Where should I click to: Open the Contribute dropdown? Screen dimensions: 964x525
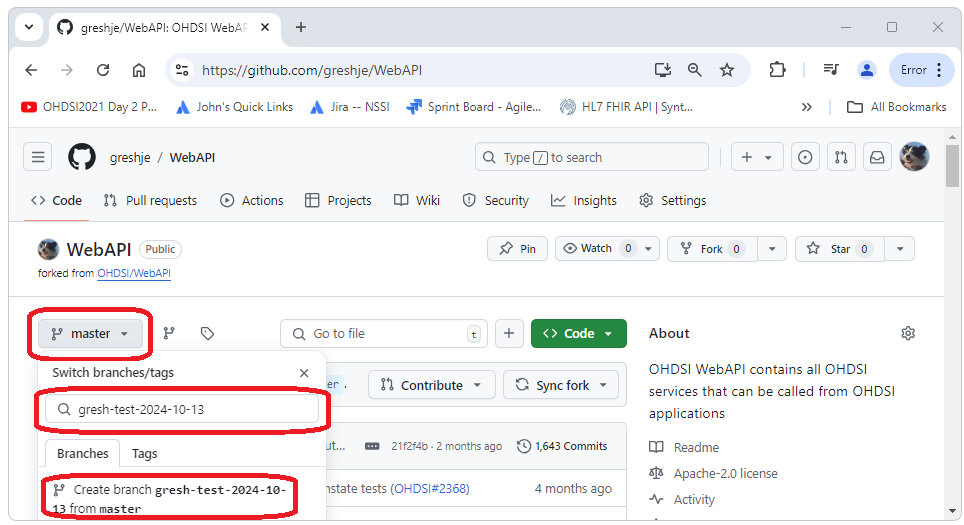431,385
